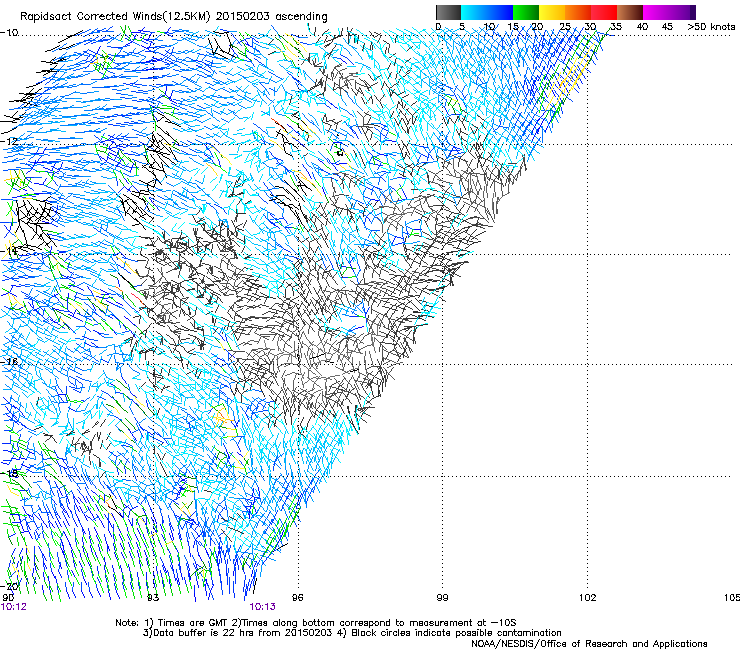
Task: Click the '35' legend tick label
Action: (x=616, y=27)
